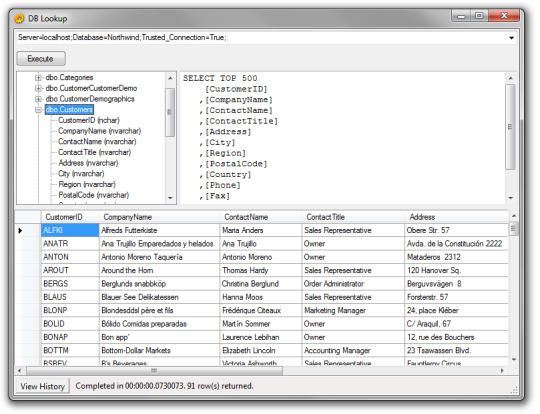Select dbo.Customers in the tree

(69, 110)
